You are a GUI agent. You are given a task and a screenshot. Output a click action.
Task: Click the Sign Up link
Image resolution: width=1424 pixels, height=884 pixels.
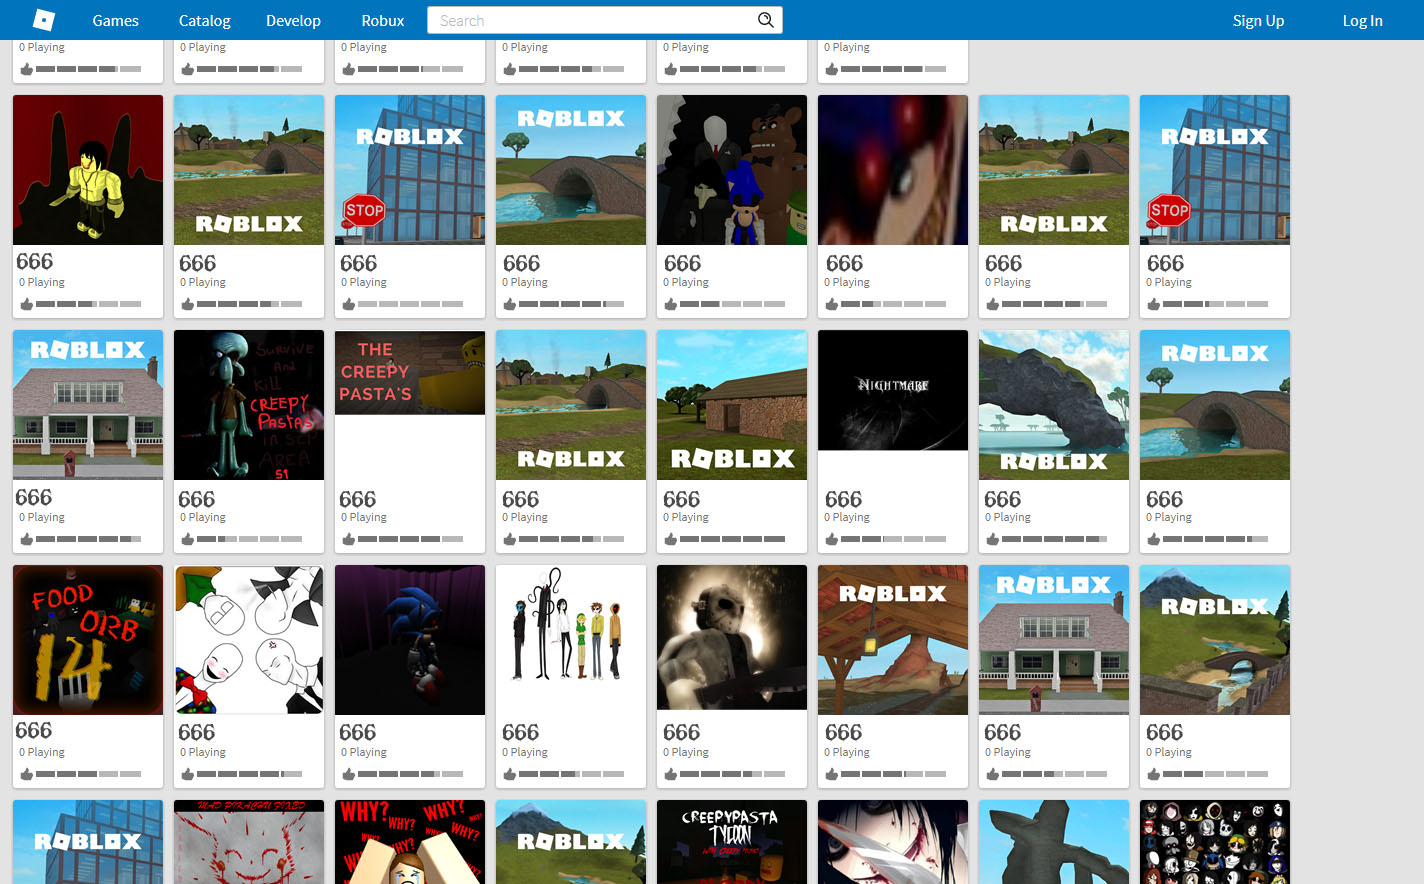1258,20
